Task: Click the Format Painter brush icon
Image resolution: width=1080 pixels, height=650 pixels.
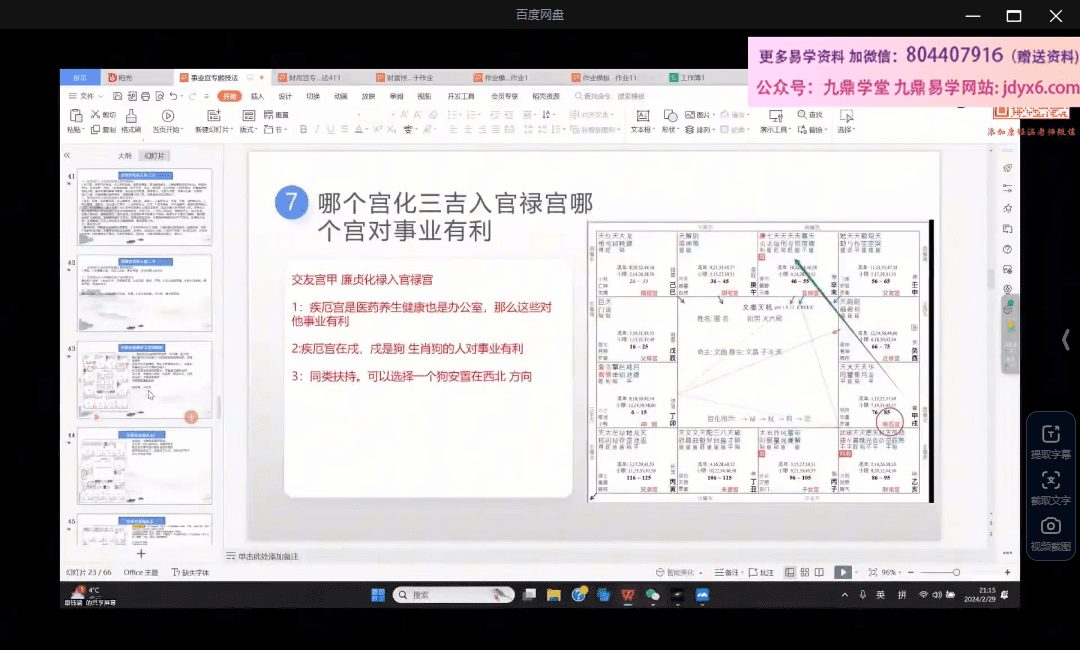Action: 130,116
